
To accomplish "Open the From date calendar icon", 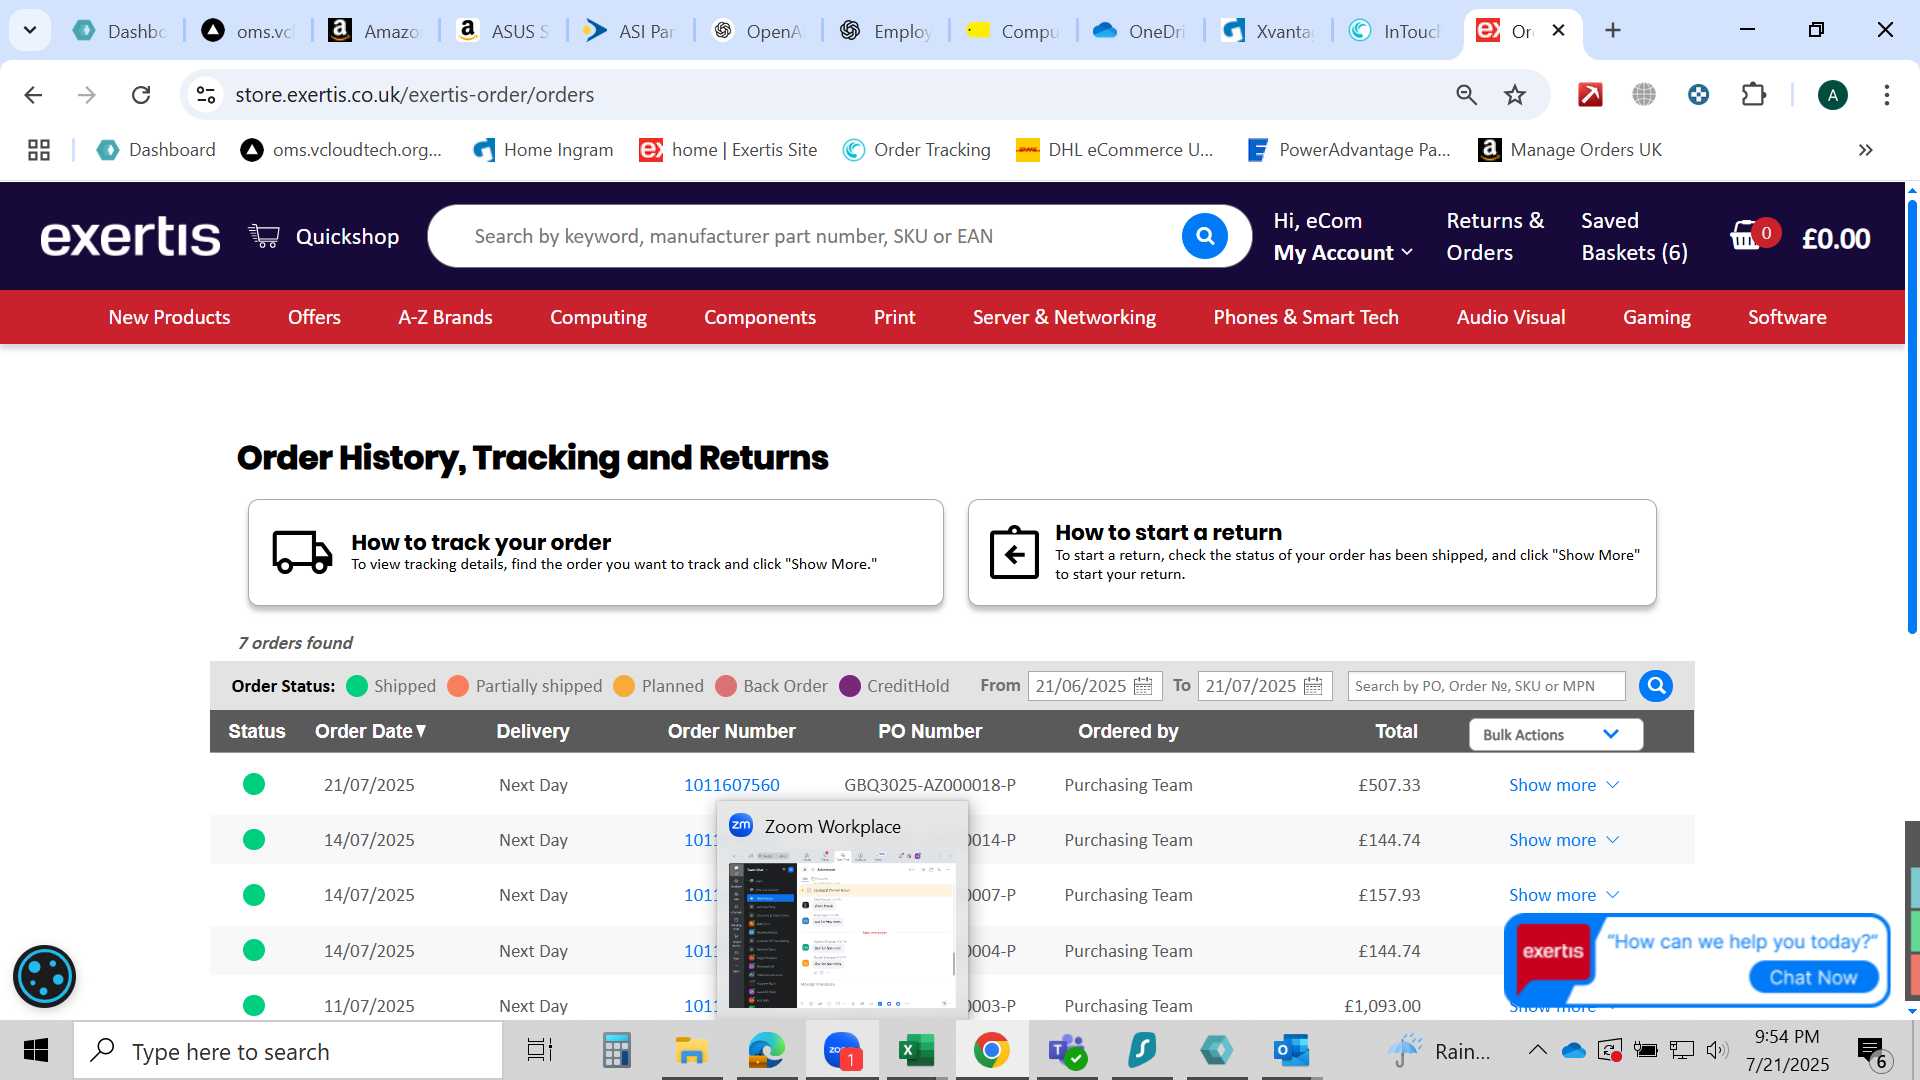I will coord(1143,686).
